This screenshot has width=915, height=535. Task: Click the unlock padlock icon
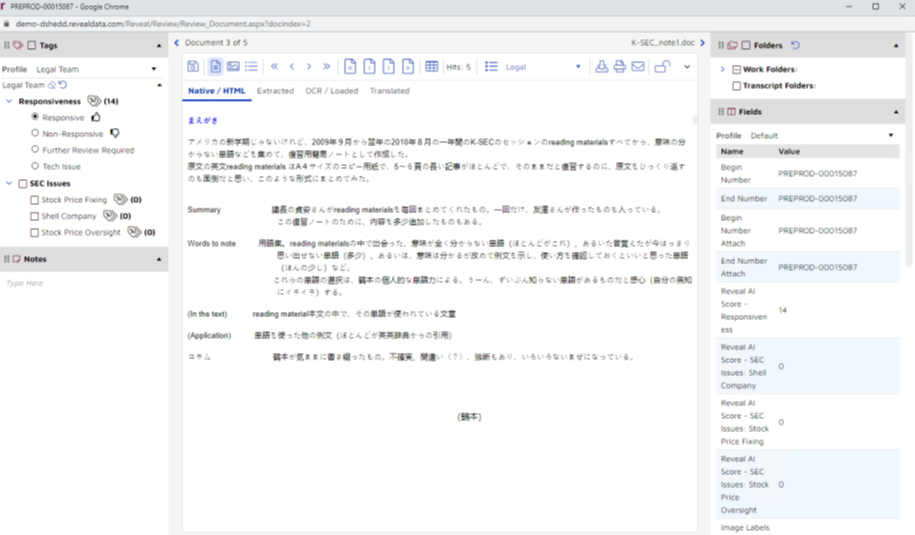click(x=661, y=67)
